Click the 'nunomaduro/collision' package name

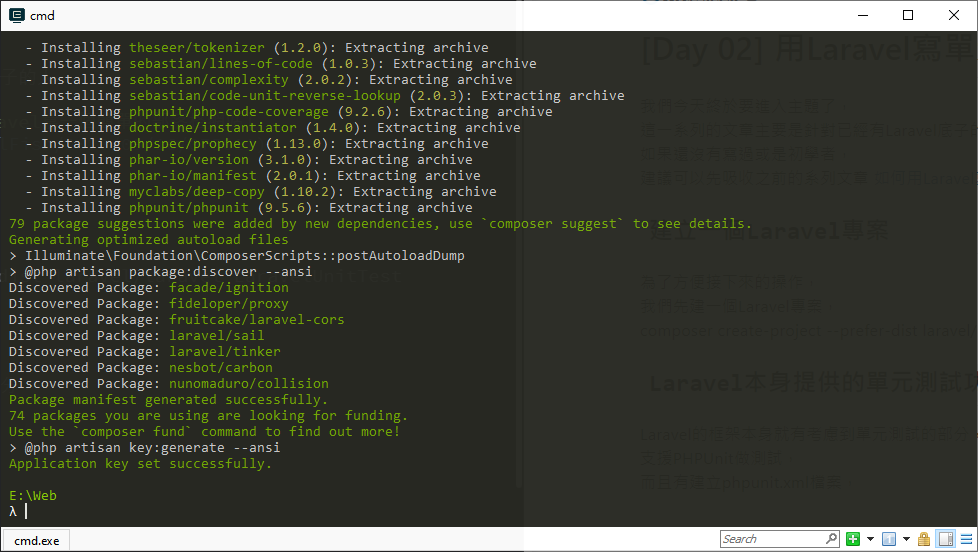click(x=249, y=383)
